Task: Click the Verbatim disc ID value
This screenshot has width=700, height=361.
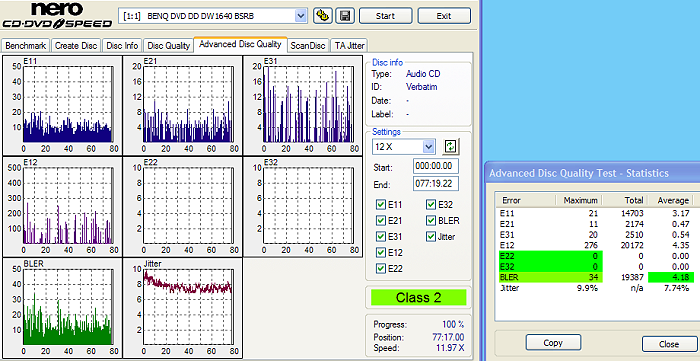Action: tap(421, 87)
